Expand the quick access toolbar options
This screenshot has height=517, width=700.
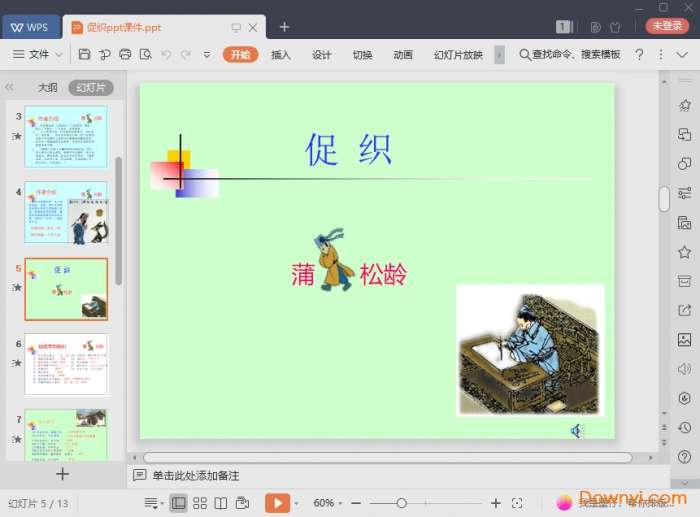pyautogui.click(x=207, y=55)
